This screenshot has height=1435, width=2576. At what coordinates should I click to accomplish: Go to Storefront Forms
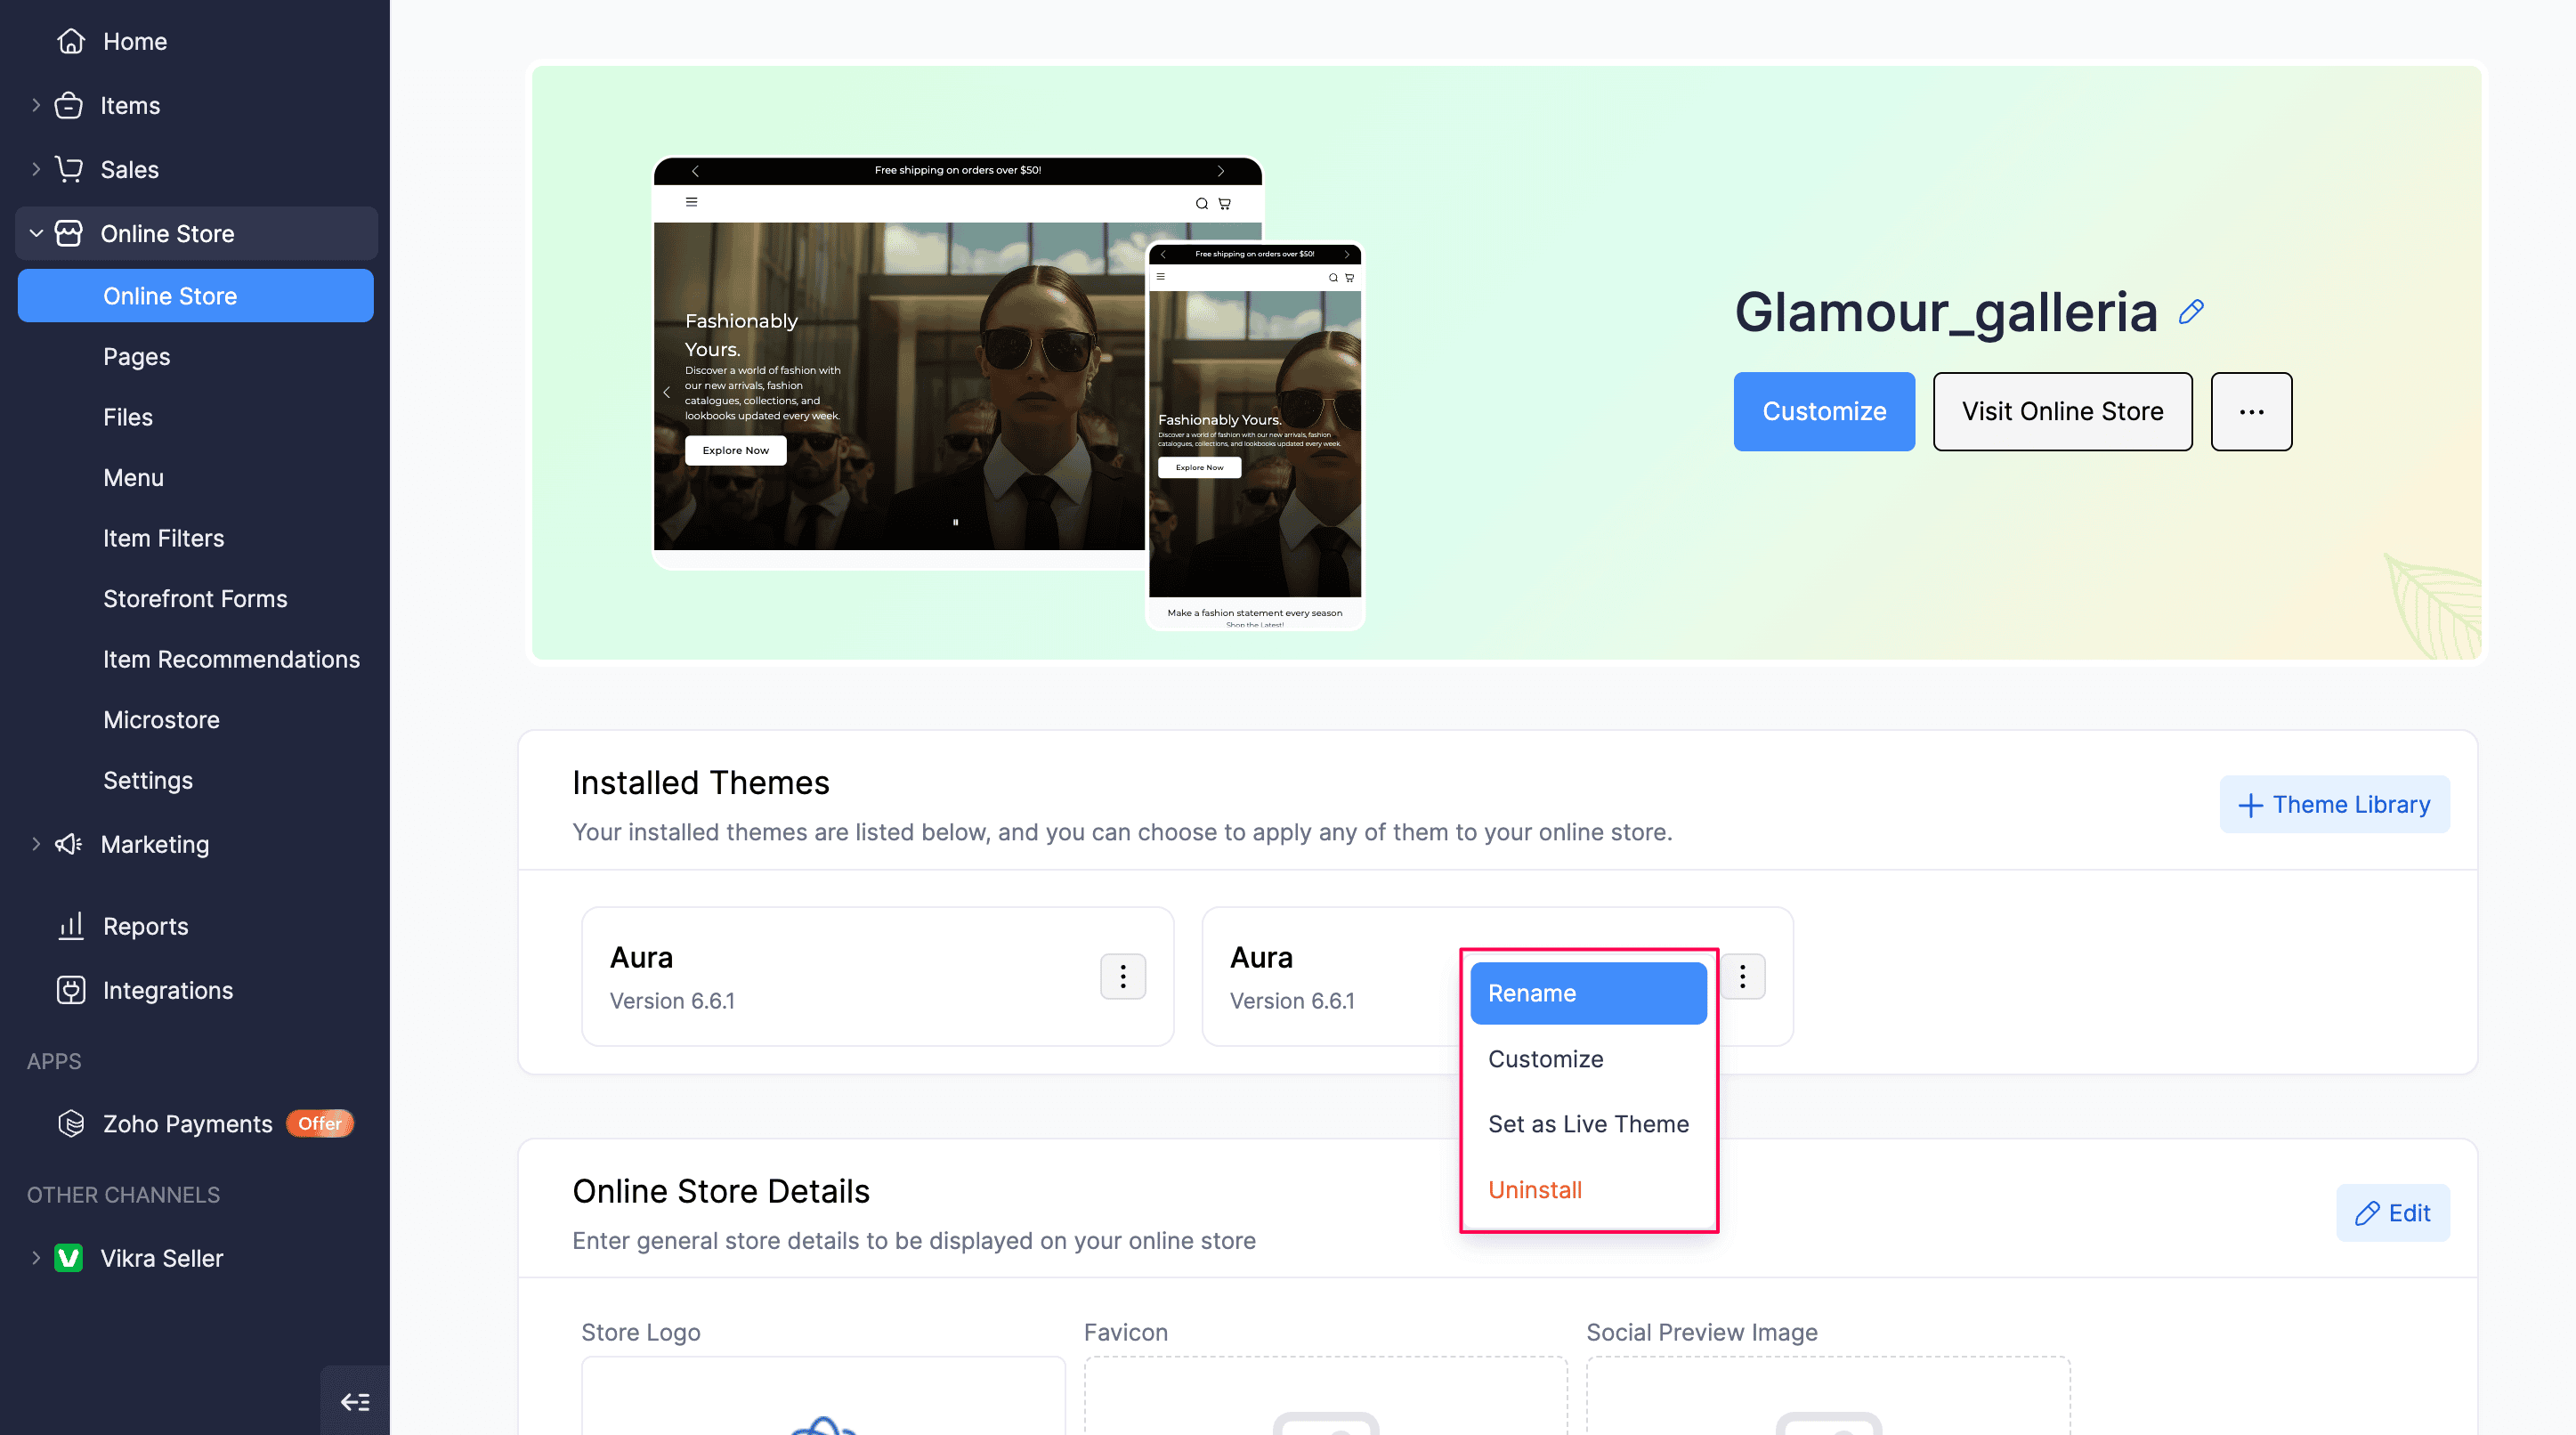pos(195,599)
